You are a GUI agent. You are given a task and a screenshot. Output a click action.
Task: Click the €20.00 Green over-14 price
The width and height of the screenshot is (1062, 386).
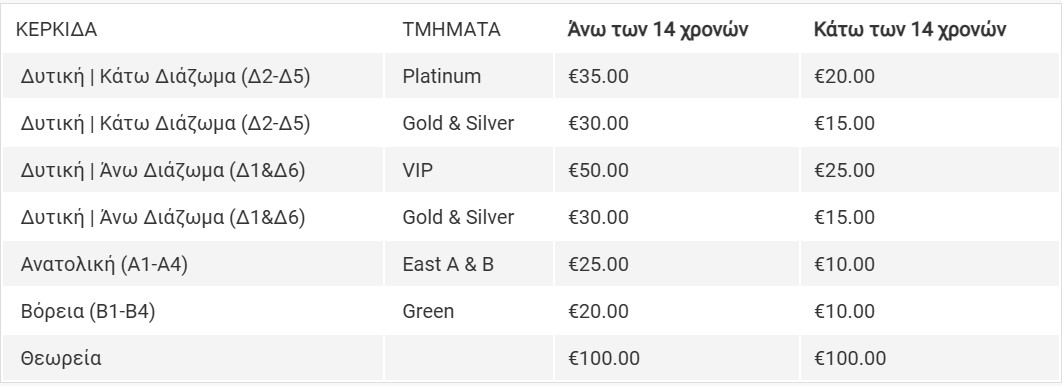coord(598,312)
